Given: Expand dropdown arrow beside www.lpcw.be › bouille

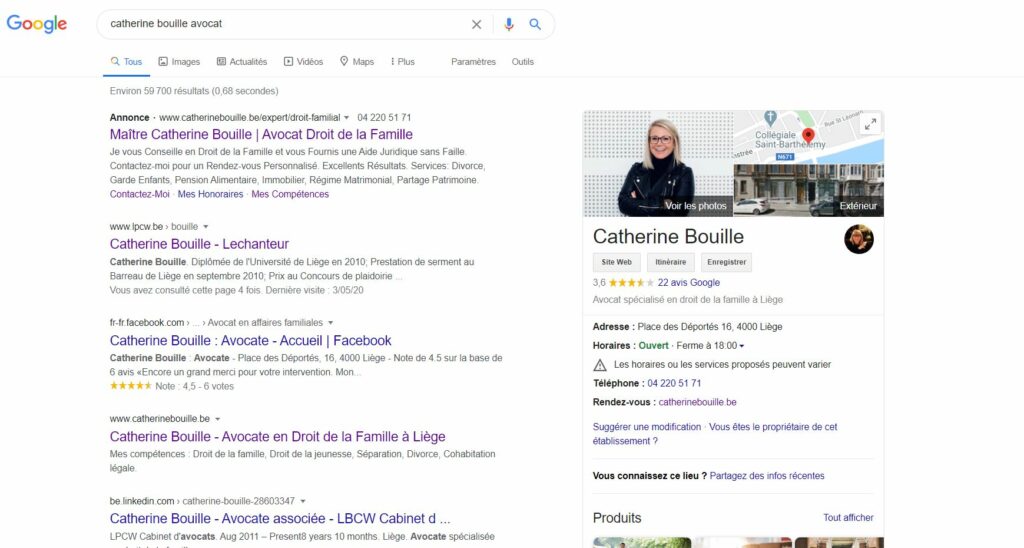Looking at the screenshot, I should [x=206, y=227].
